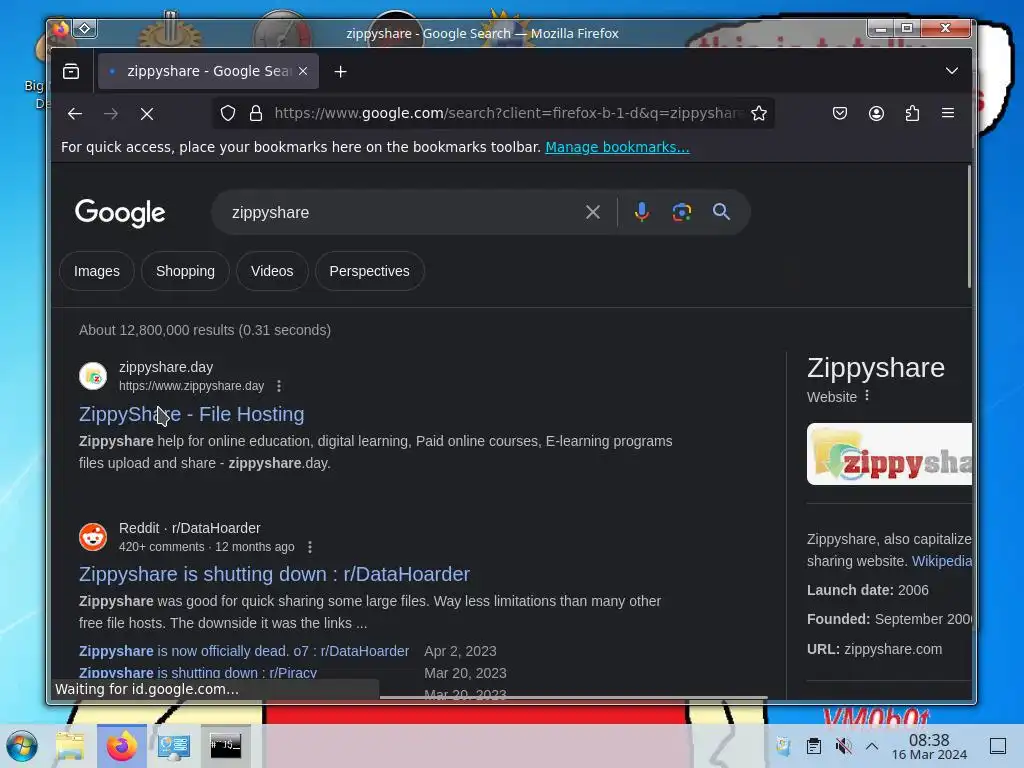Go back using the back arrow
Image resolution: width=1024 pixels, height=768 pixels.
[74, 114]
